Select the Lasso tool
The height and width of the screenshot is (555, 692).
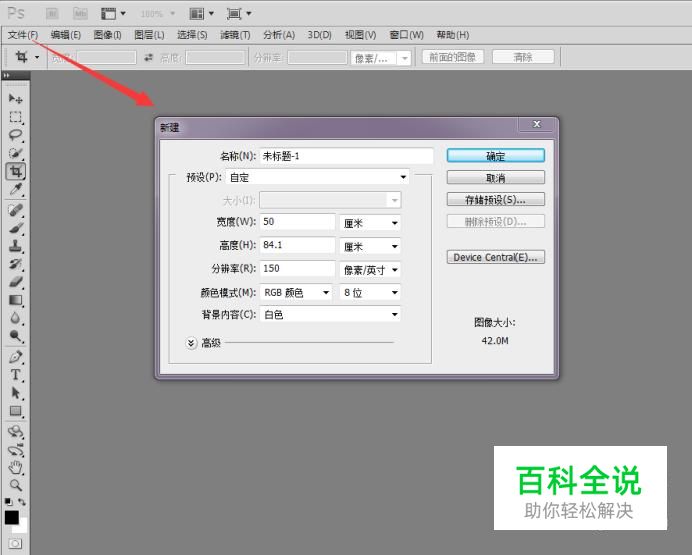click(x=15, y=135)
